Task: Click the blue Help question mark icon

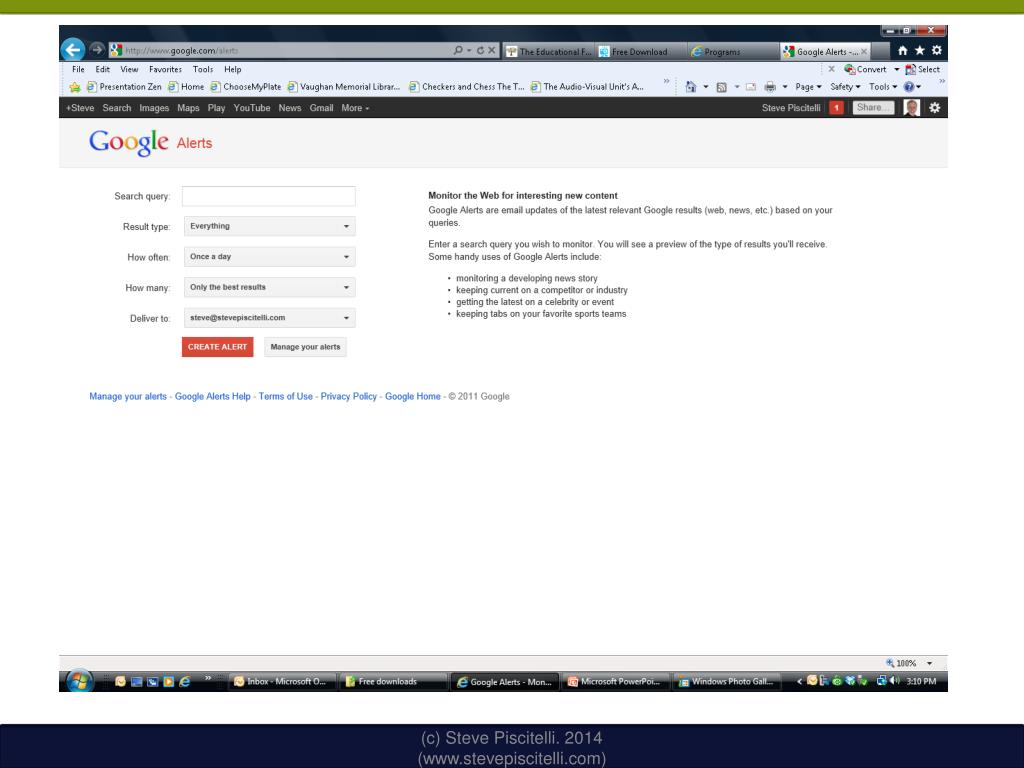Action: tap(908, 87)
